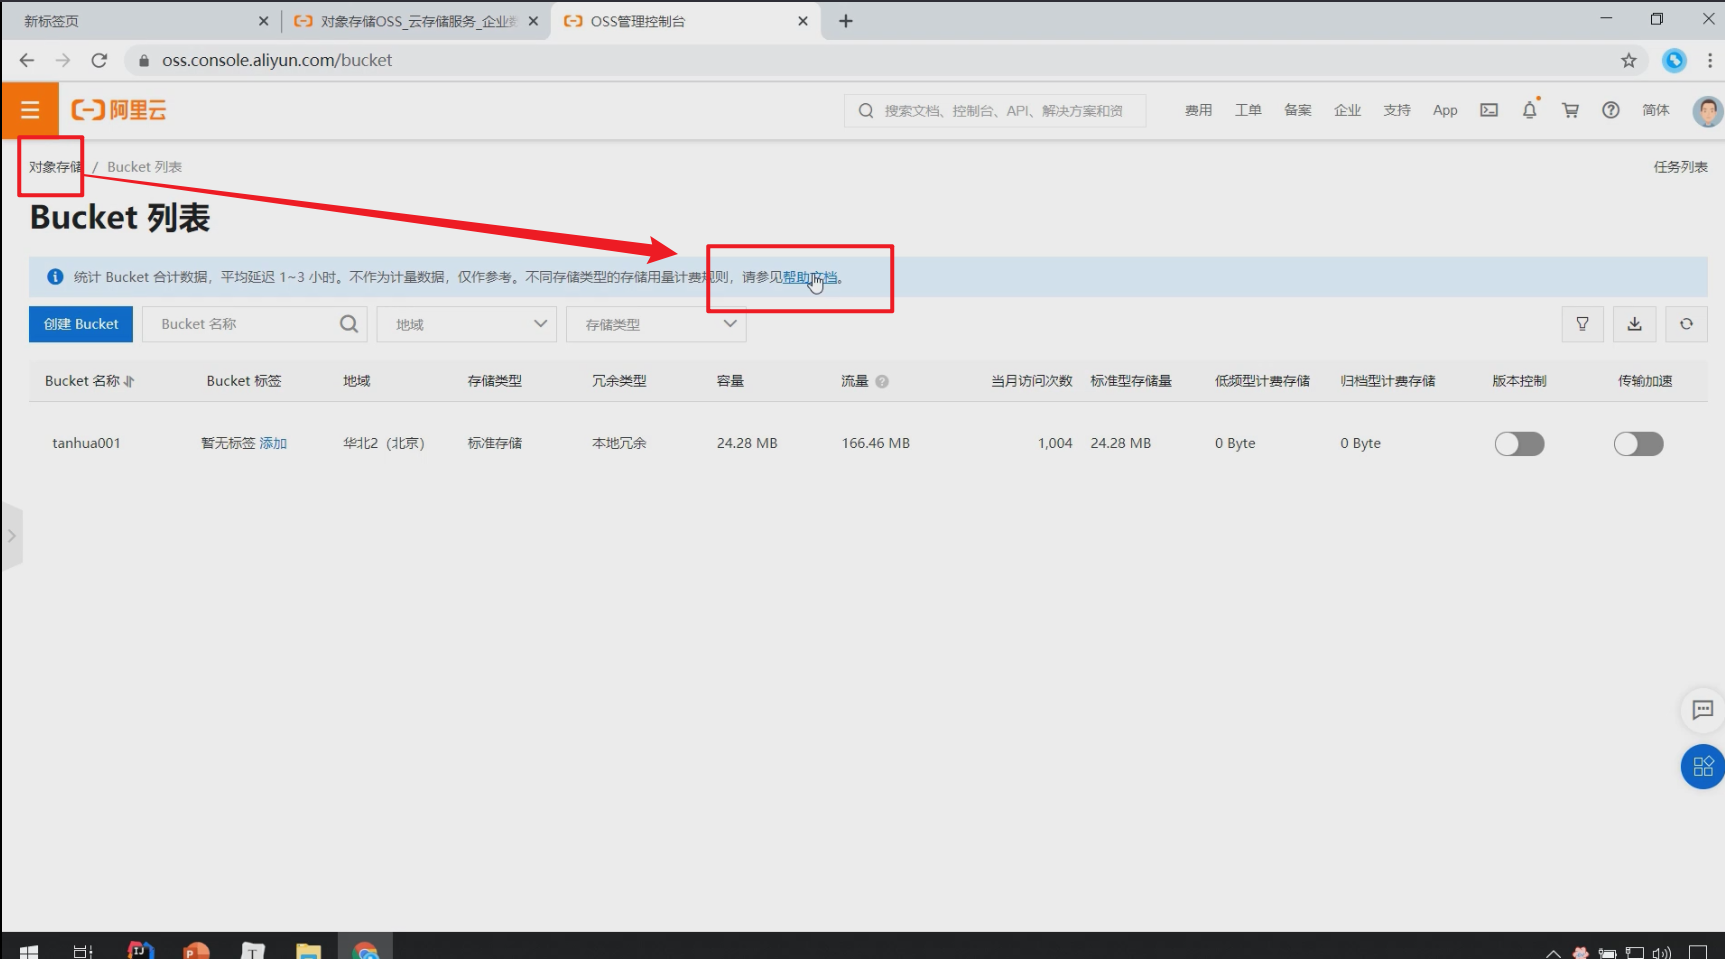Screen dimensions: 1725x959
Task: Open the orange hamburger navigation menu
Action: 30,110
